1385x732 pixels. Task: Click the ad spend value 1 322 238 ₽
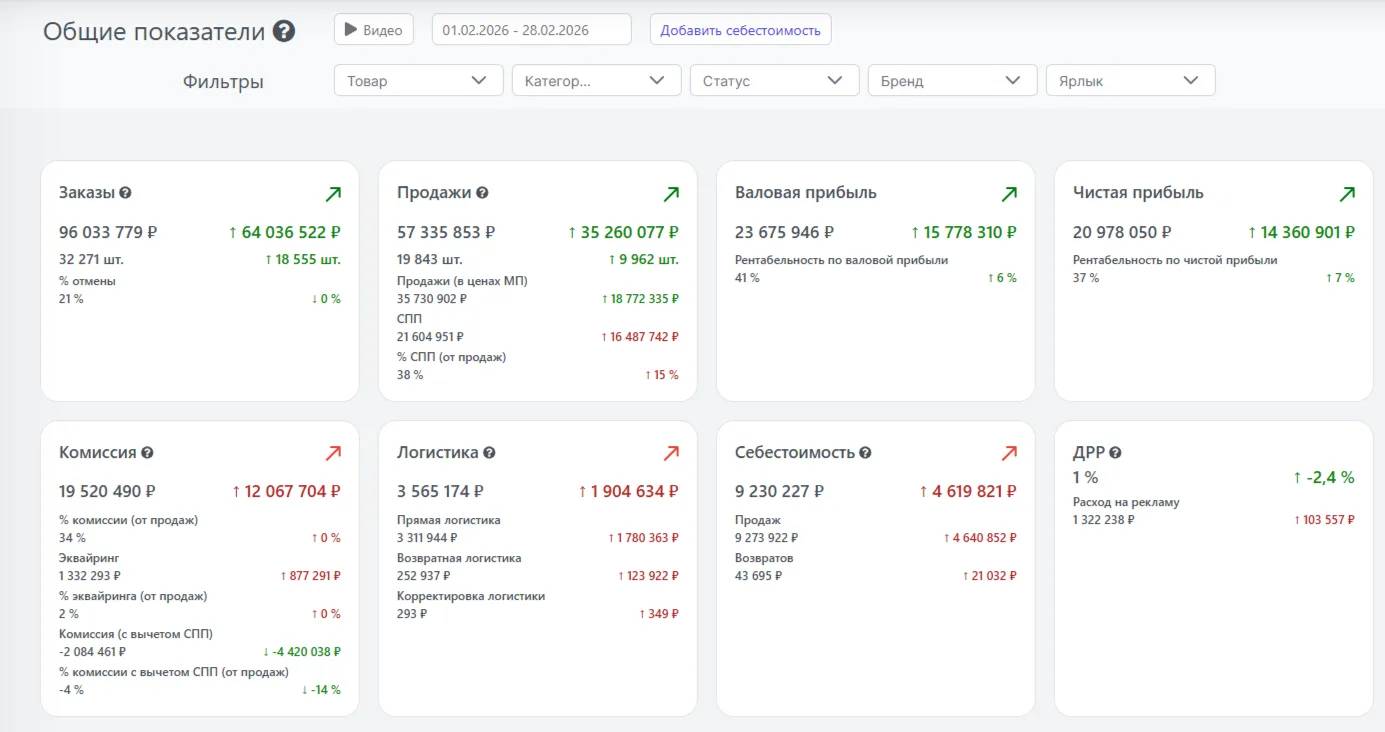tap(1104, 520)
